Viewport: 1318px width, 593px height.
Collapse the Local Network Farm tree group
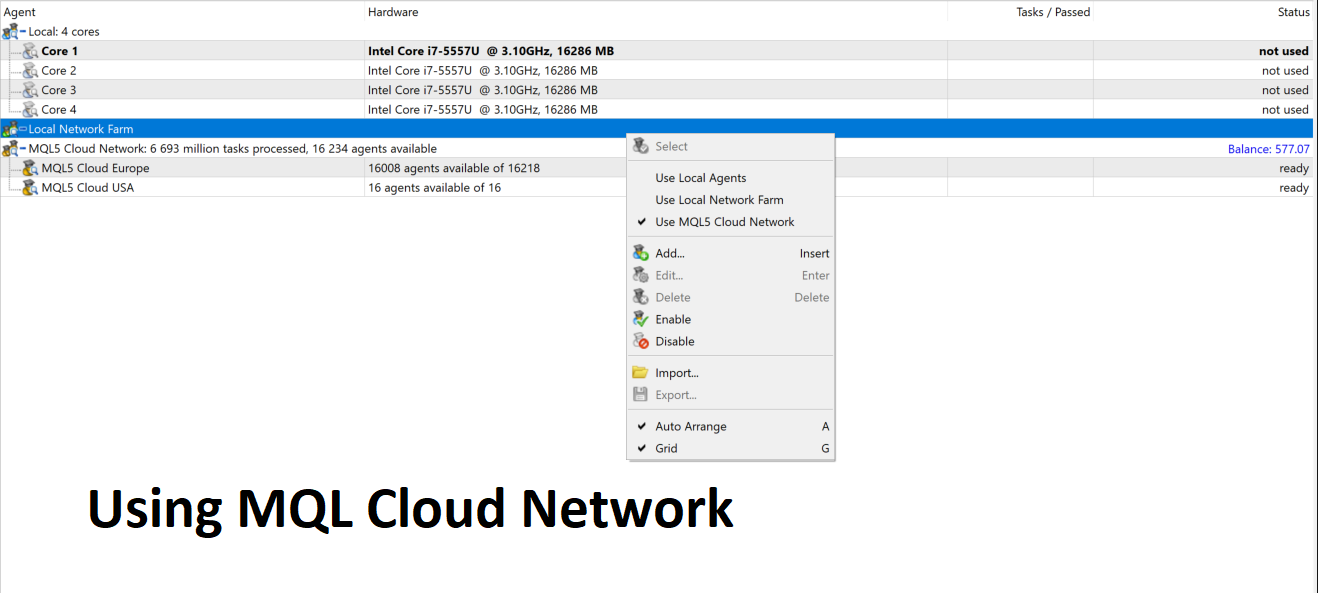23,129
